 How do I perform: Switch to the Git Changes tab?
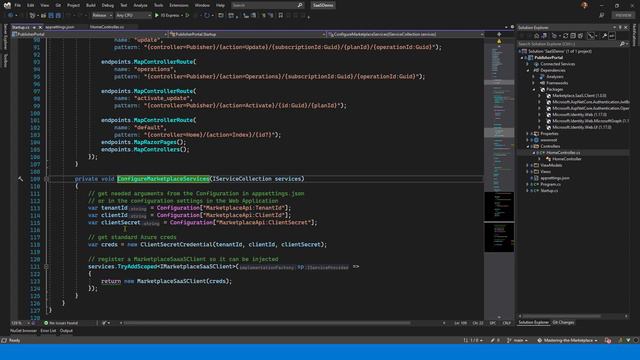point(563,322)
